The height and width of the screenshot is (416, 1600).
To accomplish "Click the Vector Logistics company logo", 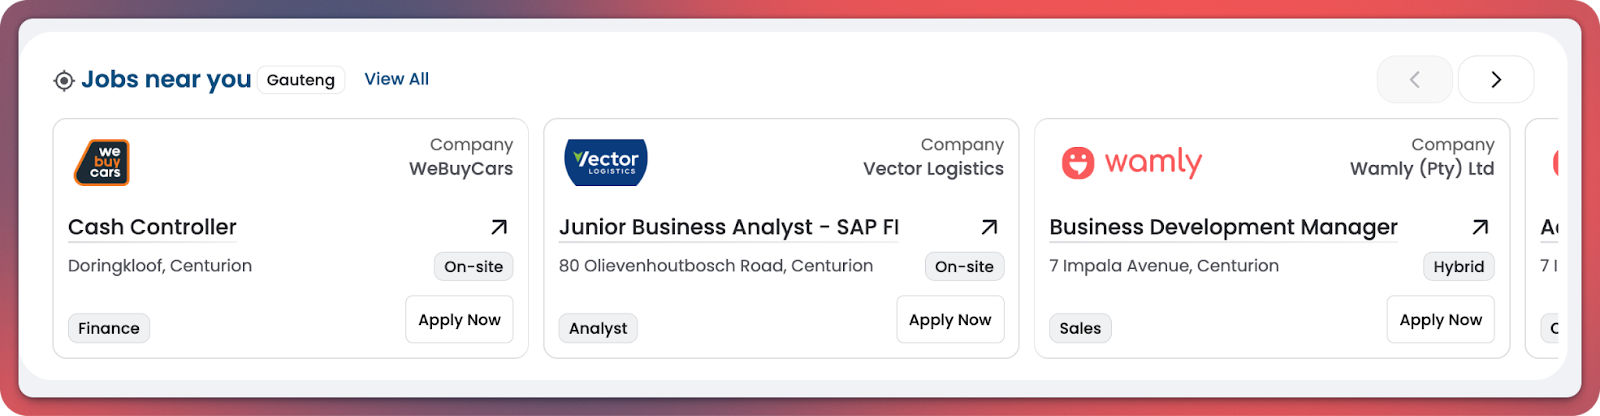I will coord(606,162).
